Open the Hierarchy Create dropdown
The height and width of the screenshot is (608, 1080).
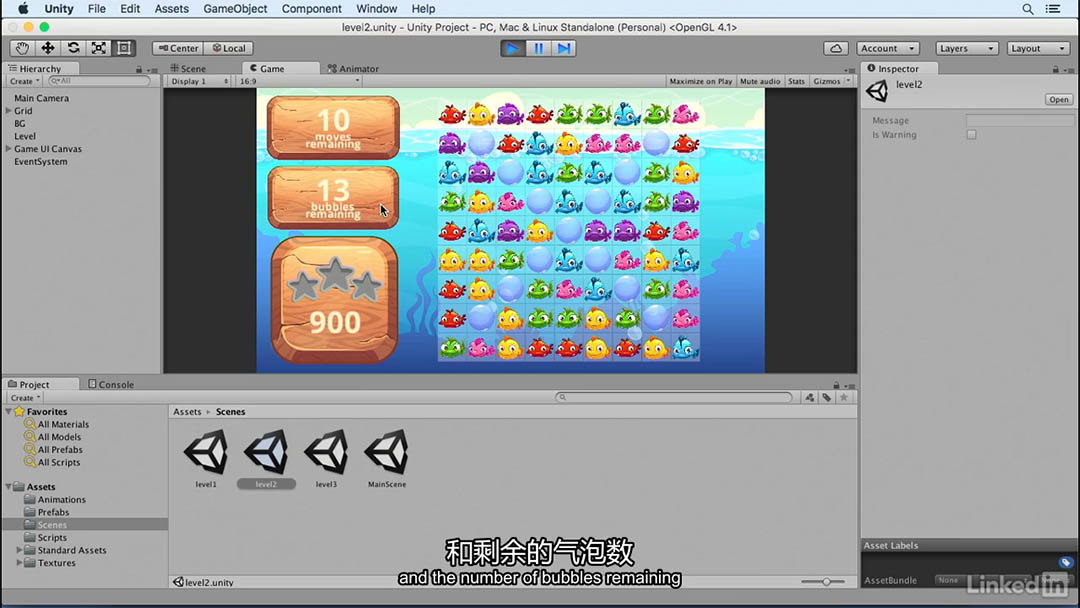[25, 81]
